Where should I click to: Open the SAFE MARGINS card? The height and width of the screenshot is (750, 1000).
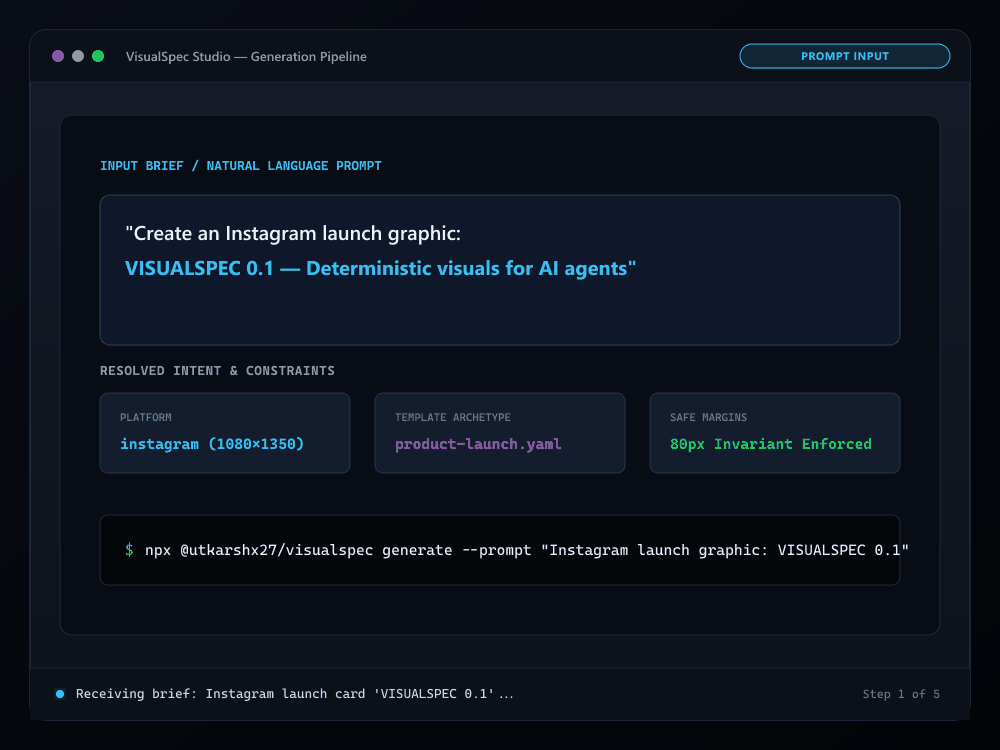[x=775, y=433]
